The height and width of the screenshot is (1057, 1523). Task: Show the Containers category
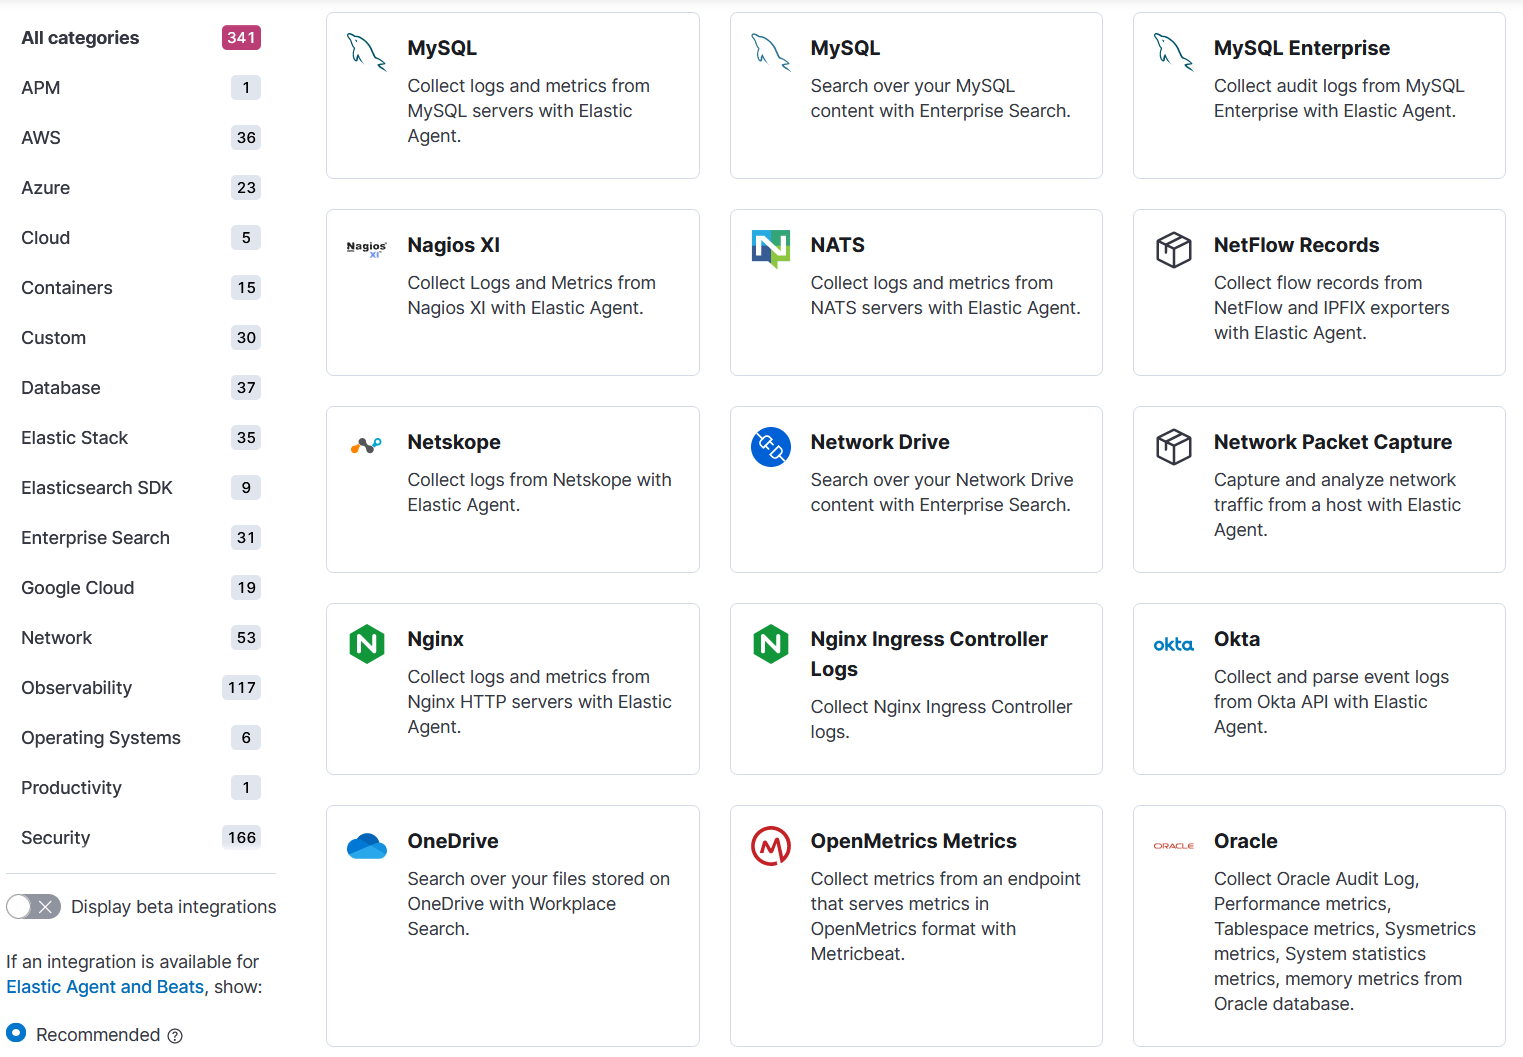(141, 288)
